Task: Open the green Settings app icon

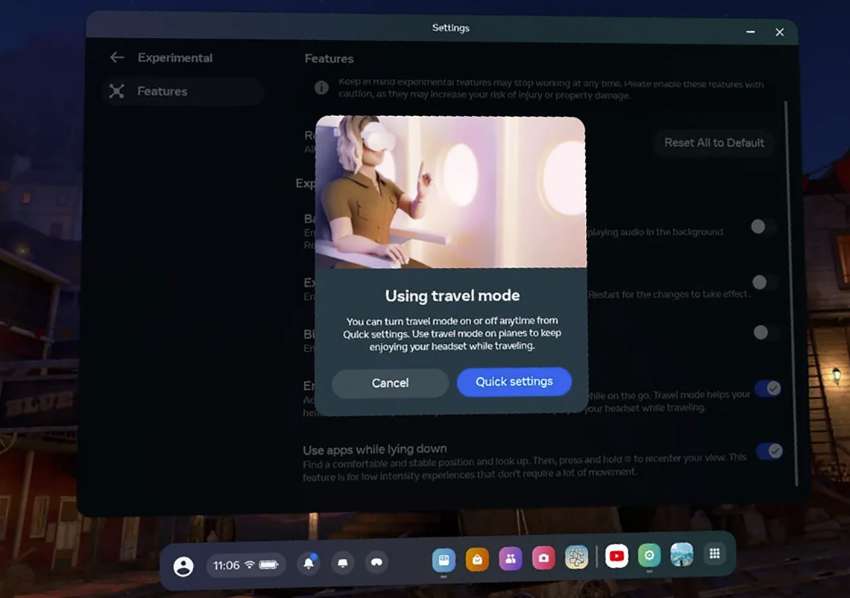Action: pyautogui.click(x=649, y=556)
